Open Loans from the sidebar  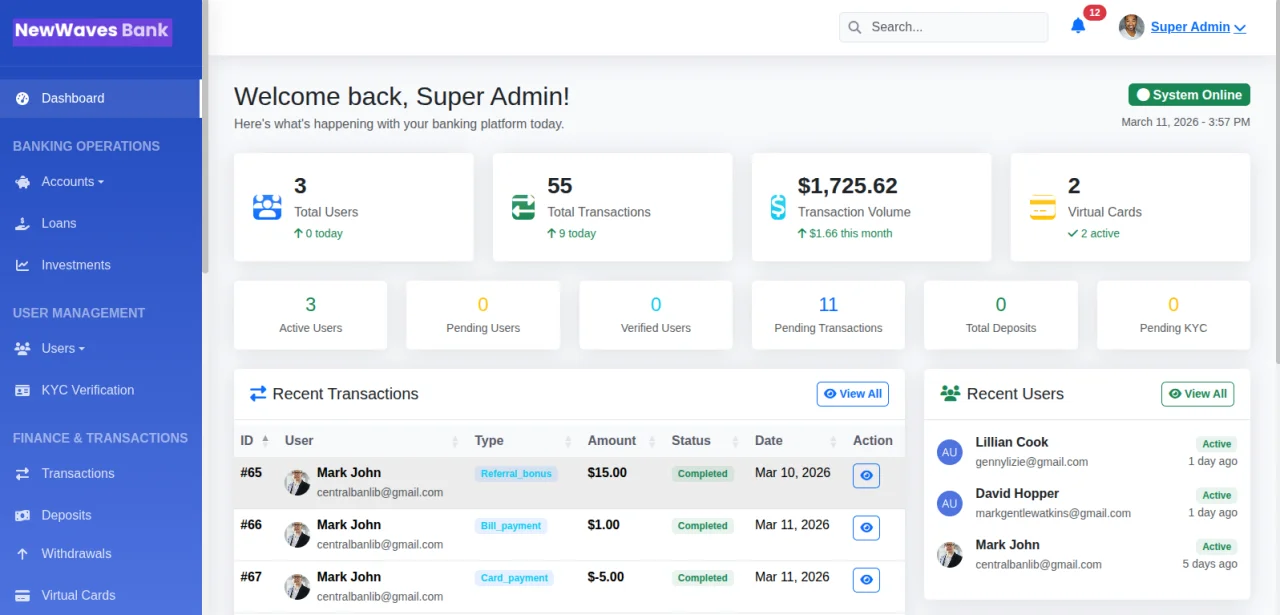coord(100,224)
